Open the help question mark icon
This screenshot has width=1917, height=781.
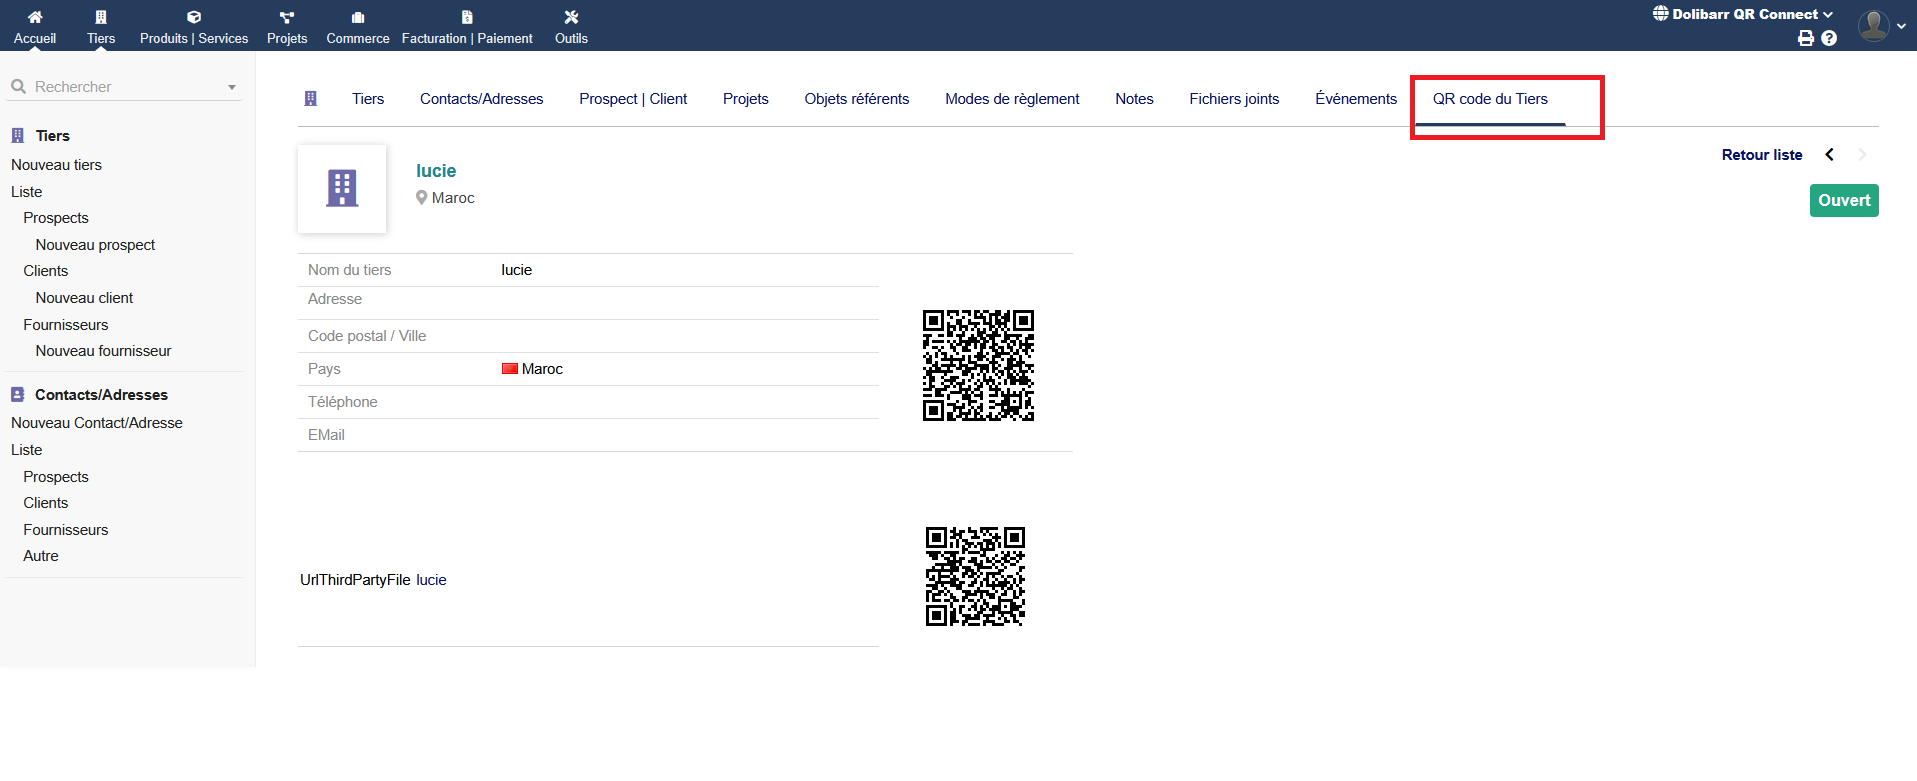pyautogui.click(x=1829, y=38)
